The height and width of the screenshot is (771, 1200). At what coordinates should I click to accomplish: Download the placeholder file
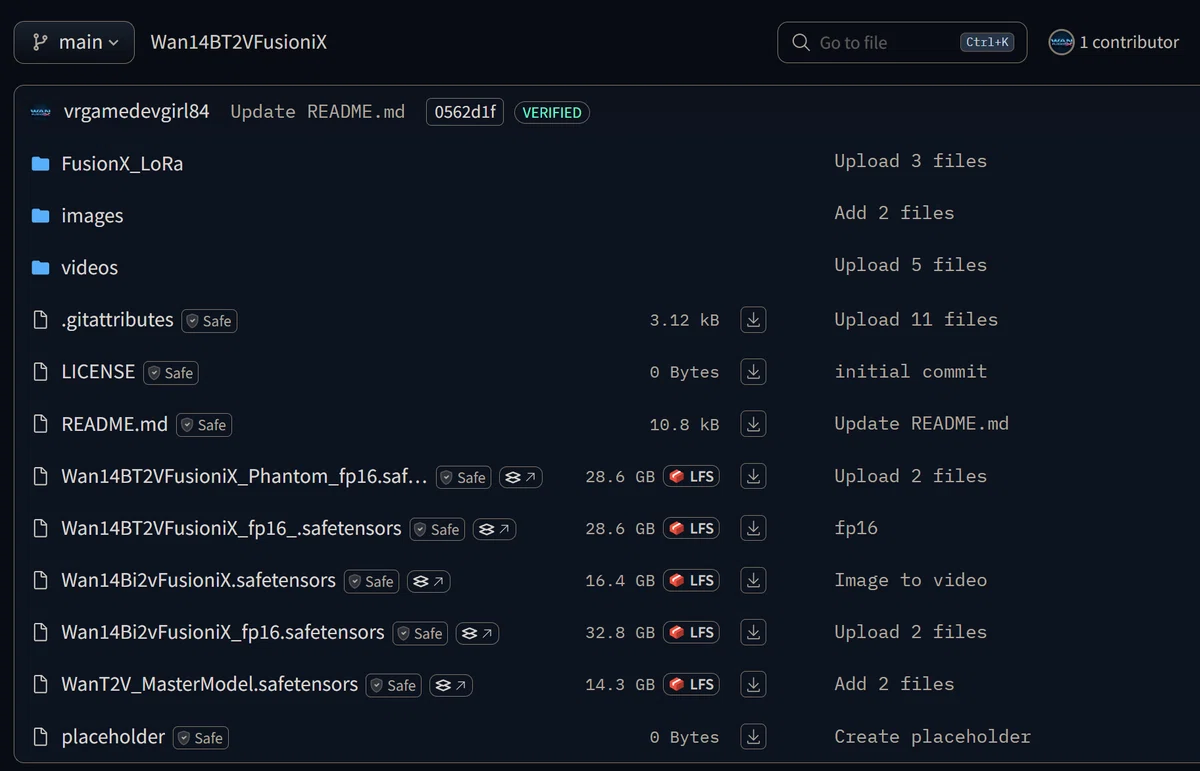coord(753,737)
